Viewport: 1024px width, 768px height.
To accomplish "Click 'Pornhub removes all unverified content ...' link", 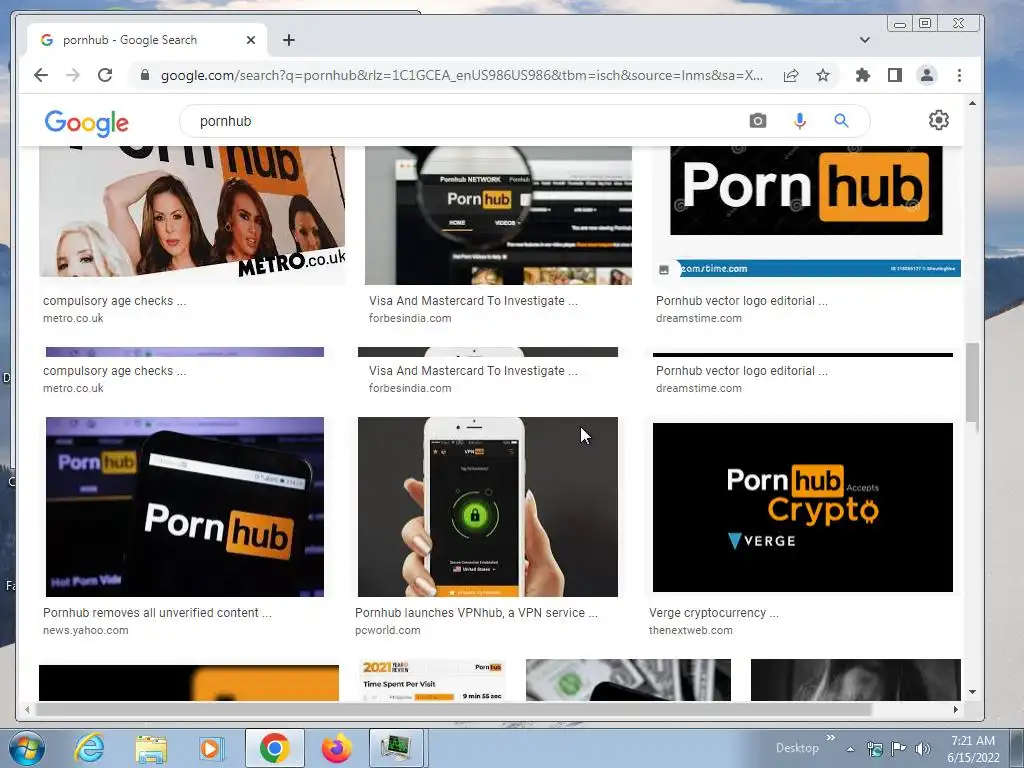I will coord(157,613).
